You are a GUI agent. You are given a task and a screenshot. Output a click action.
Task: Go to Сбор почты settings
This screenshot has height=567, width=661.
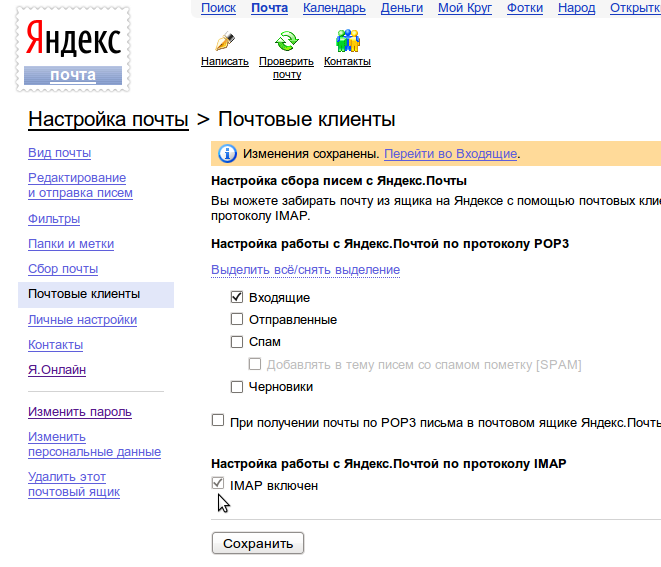pyautogui.click(x=63, y=269)
